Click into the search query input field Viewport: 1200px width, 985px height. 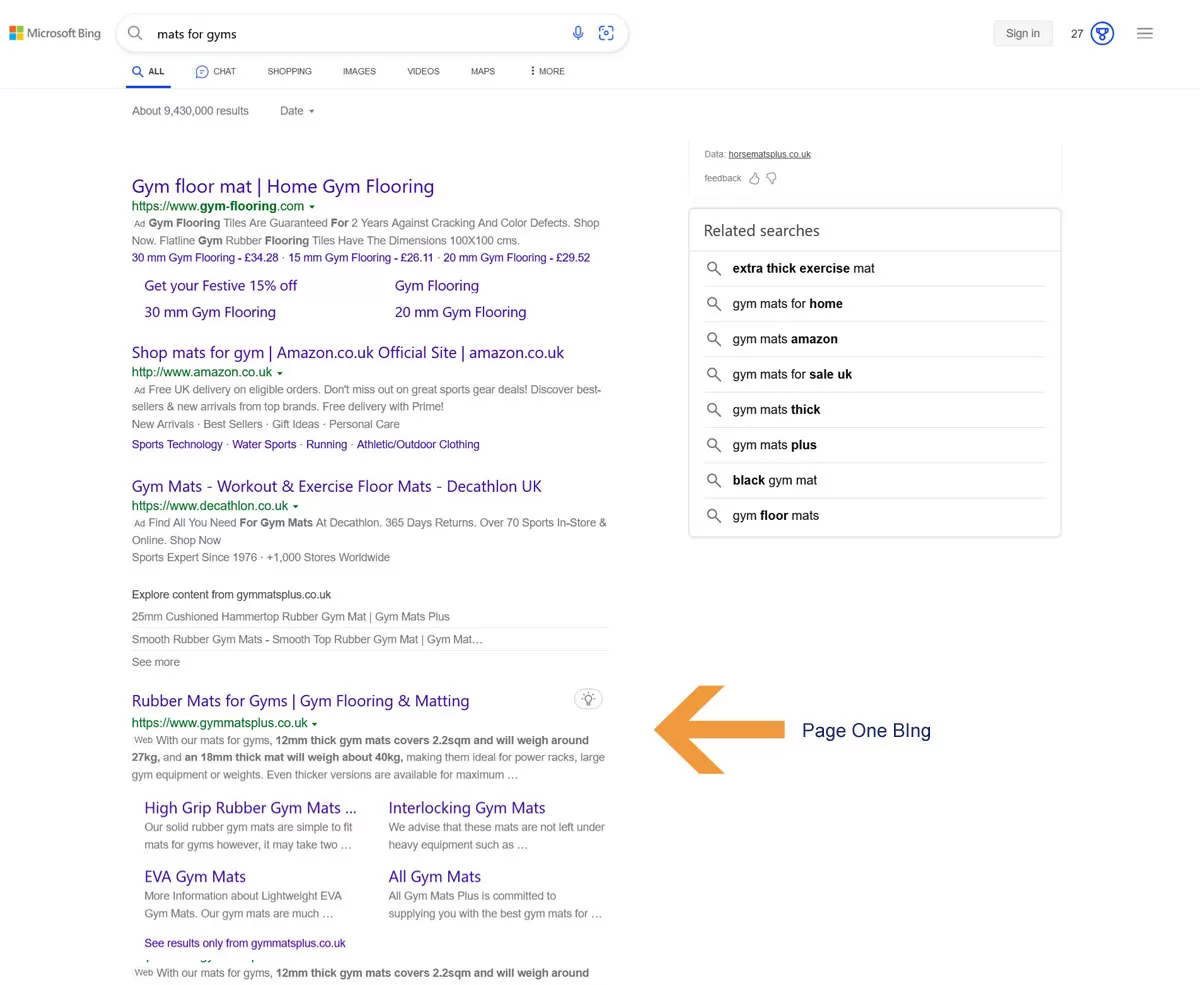coord(350,34)
